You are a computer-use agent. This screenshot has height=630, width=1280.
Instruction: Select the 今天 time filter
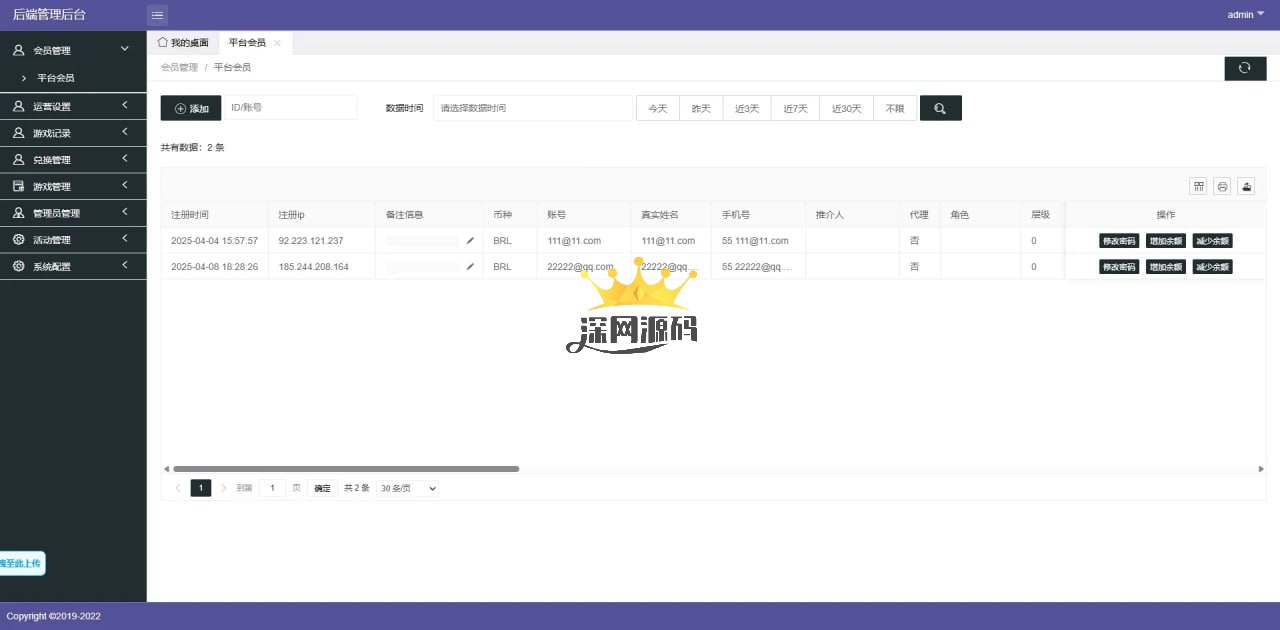point(657,108)
